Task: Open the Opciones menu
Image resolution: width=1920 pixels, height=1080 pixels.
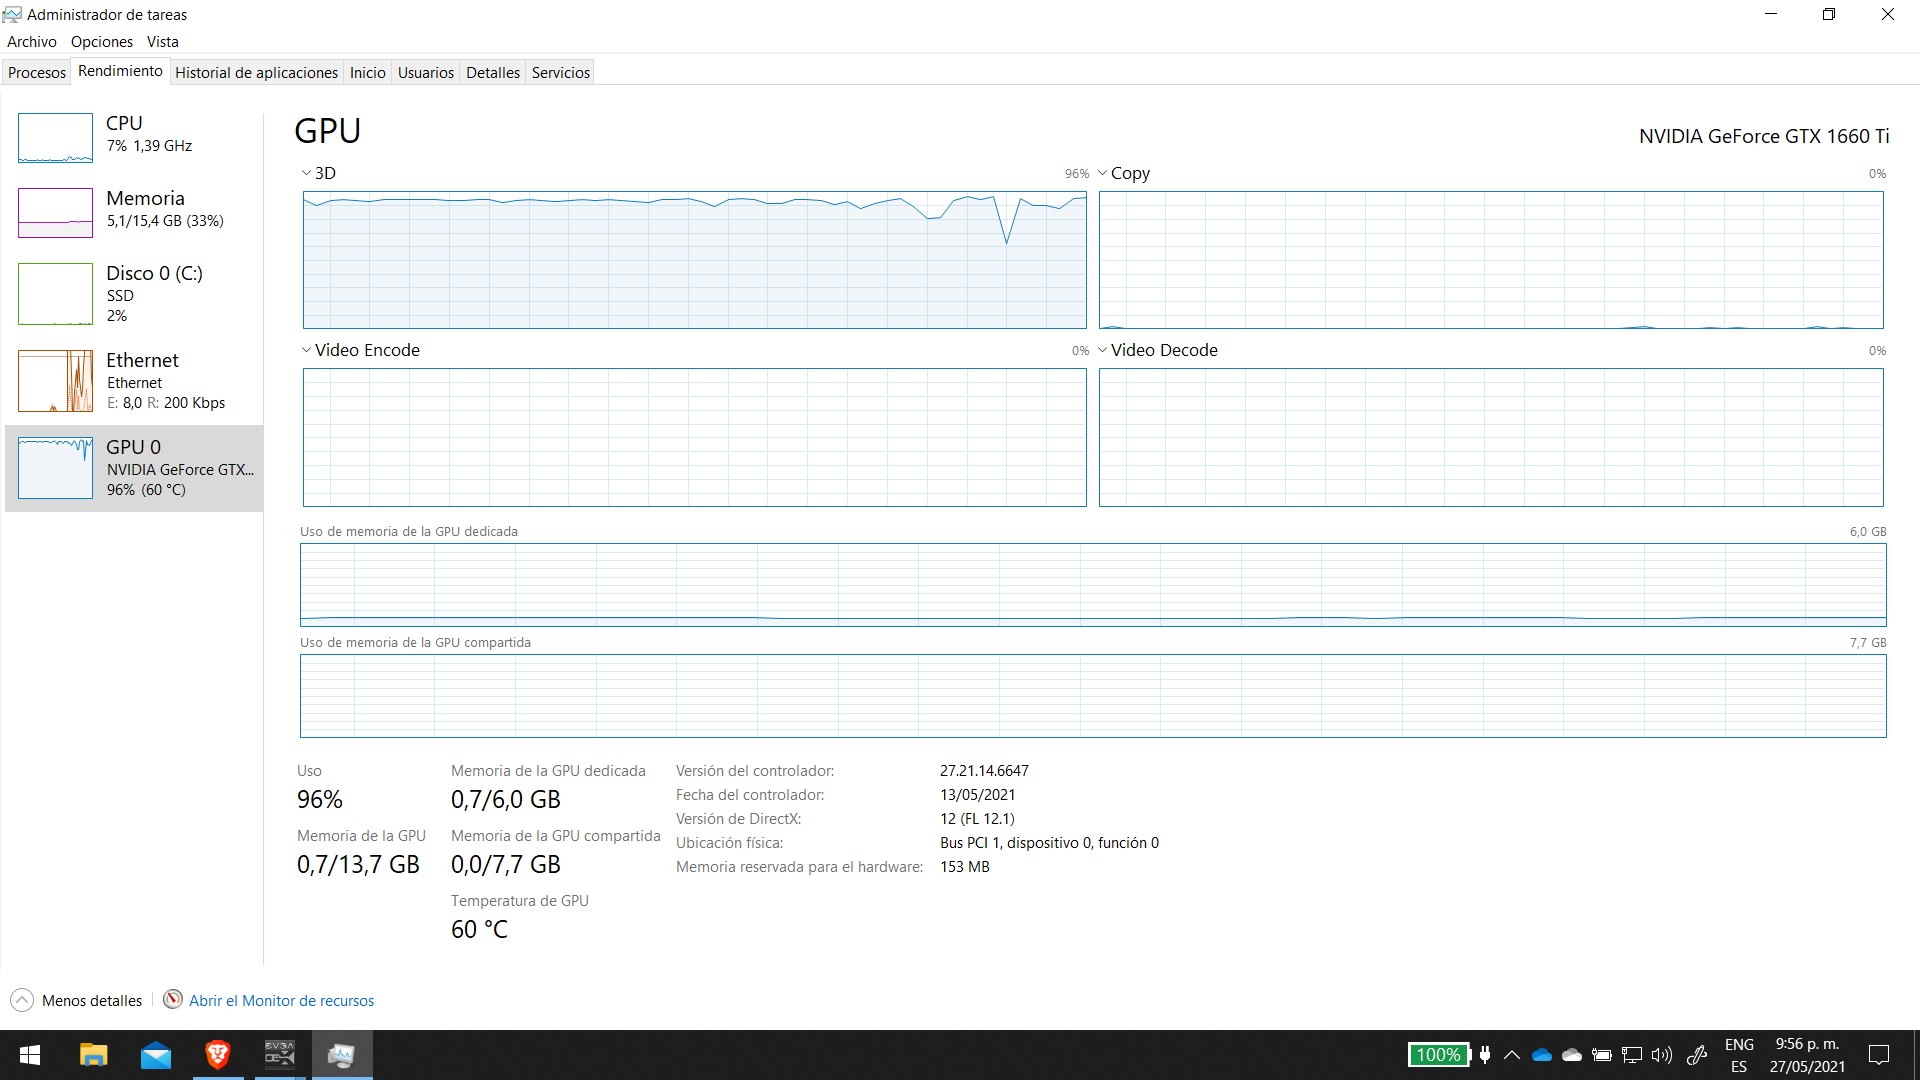Action: click(101, 41)
